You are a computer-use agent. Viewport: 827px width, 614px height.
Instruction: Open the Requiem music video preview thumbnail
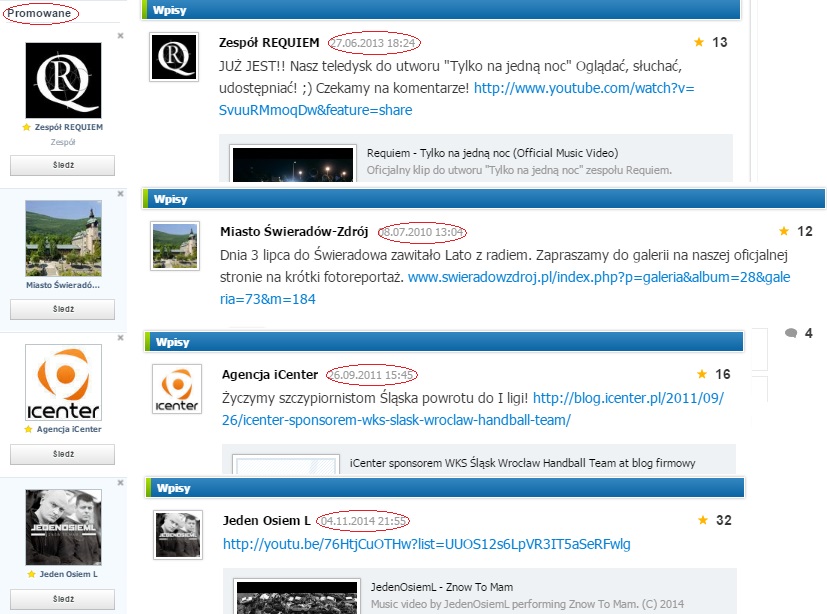(x=293, y=164)
